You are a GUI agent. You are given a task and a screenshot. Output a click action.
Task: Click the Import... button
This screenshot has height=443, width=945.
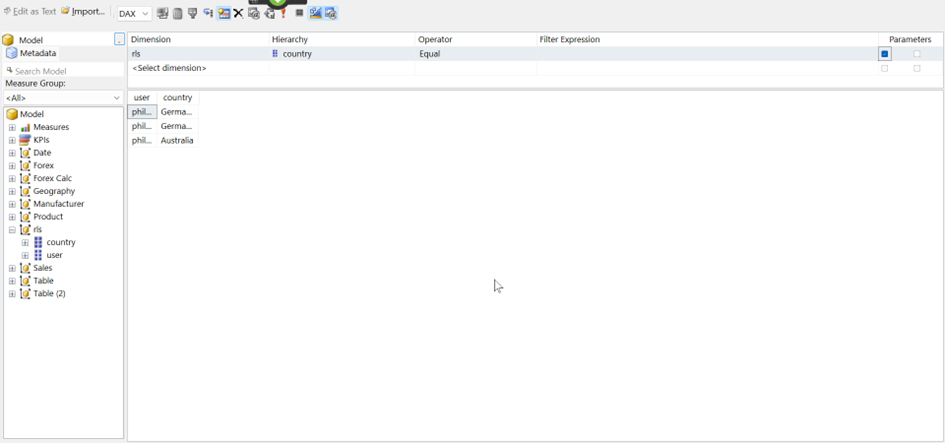click(83, 12)
